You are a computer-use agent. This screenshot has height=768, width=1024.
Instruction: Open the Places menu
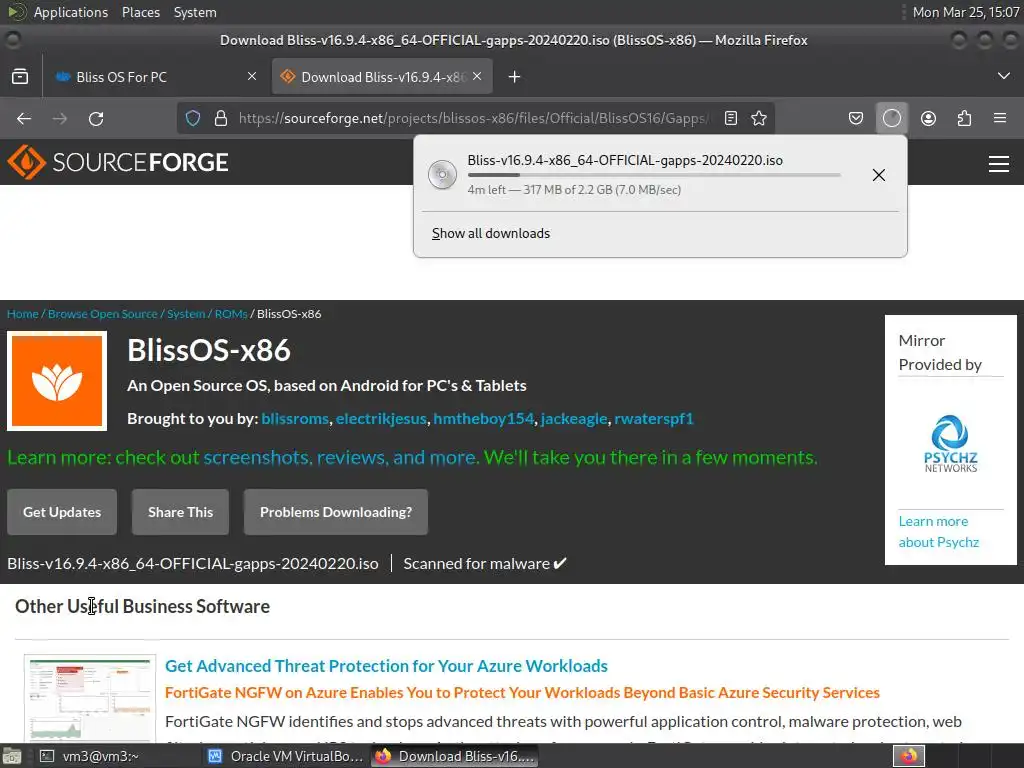click(141, 12)
